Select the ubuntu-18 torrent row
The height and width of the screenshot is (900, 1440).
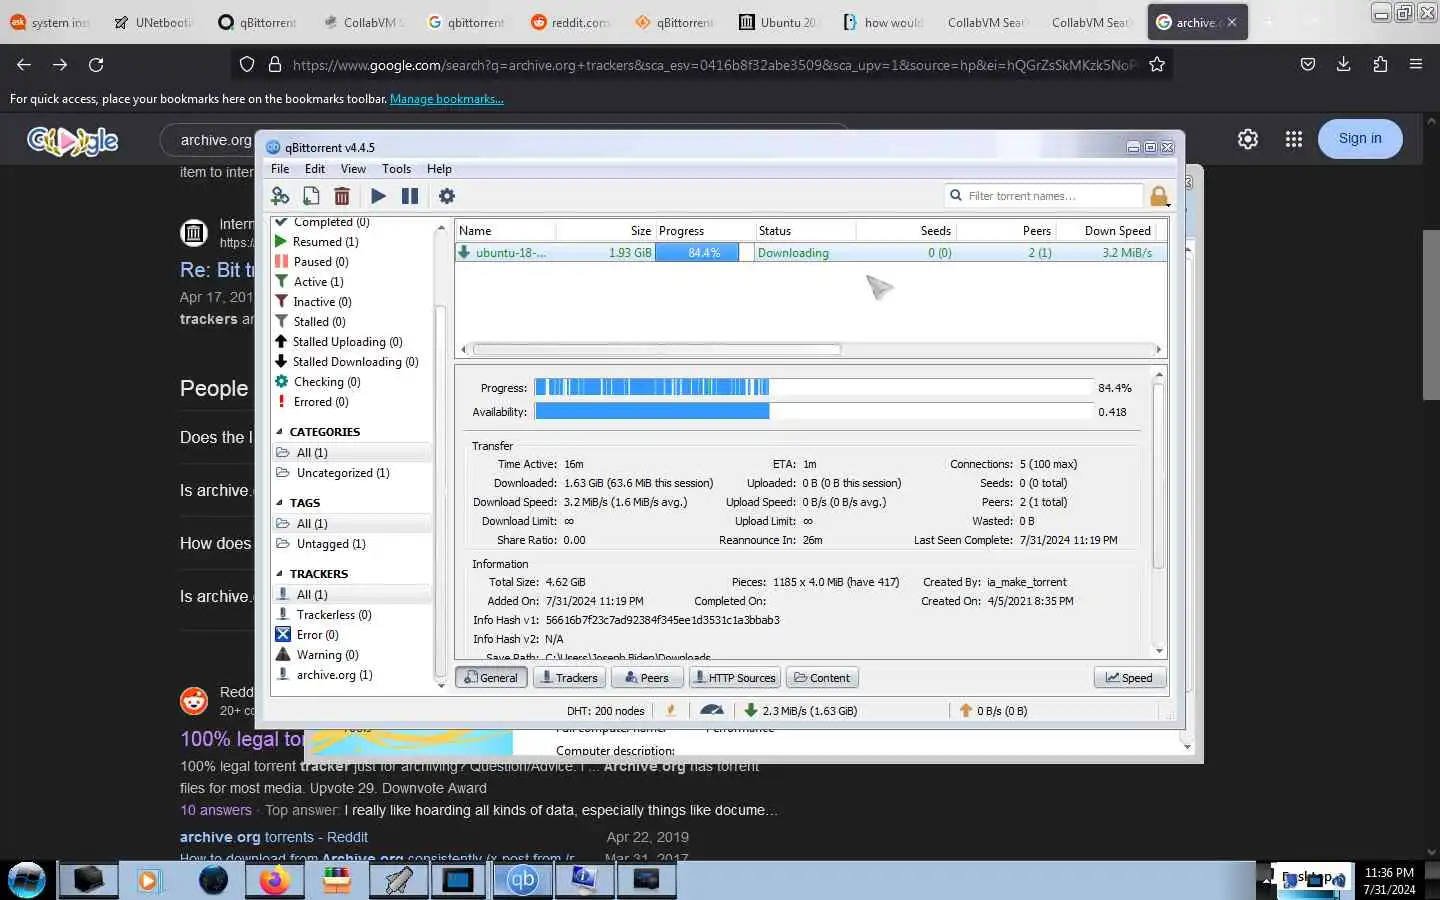[x=810, y=253]
